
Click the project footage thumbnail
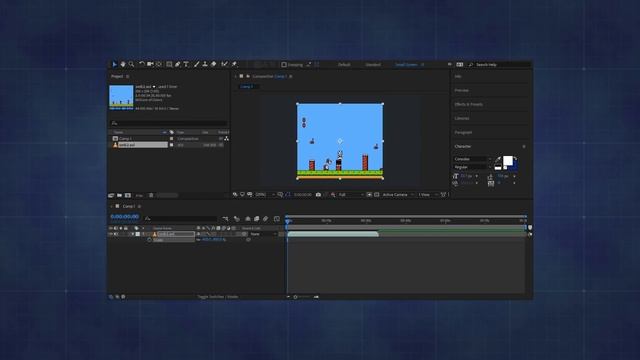(121, 97)
